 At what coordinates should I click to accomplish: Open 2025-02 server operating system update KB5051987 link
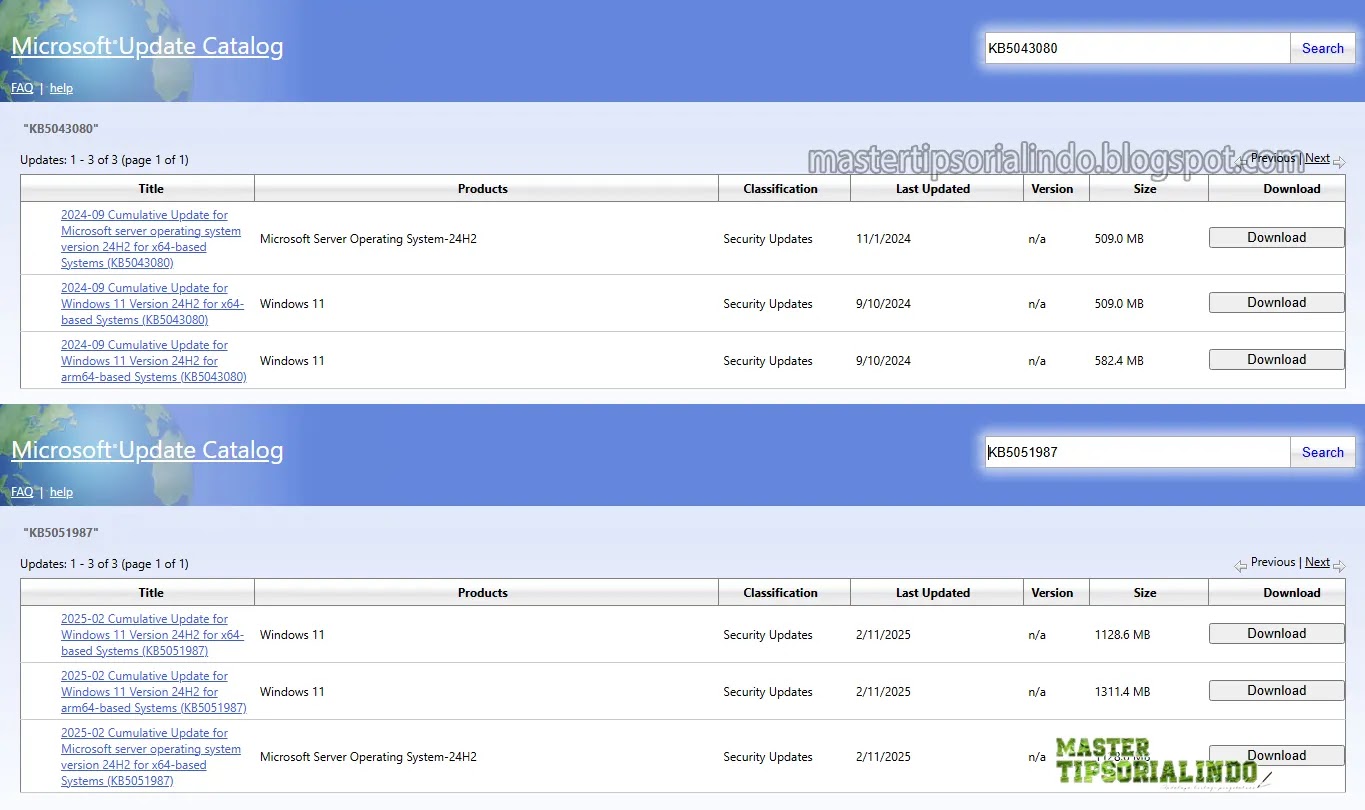tap(151, 757)
